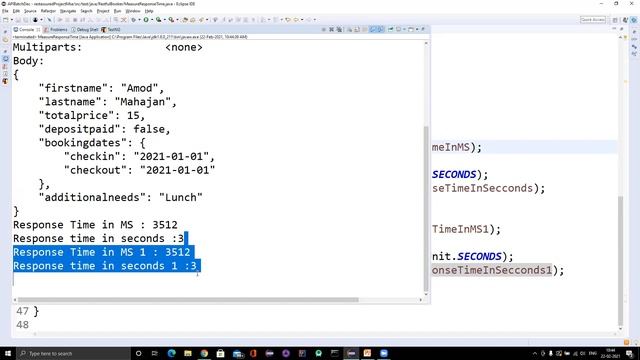
Task: Open the notification center icon
Action: tap(630, 353)
